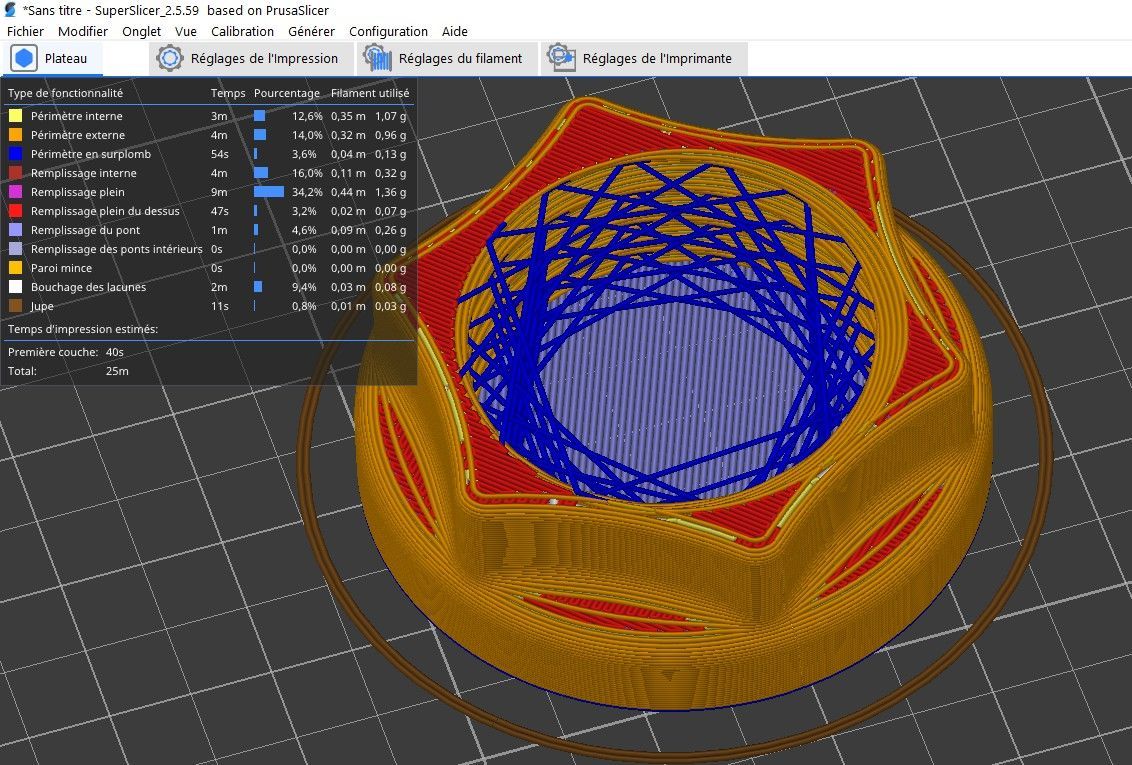Click the blue Périmètre en surplomb swatch

point(15,154)
